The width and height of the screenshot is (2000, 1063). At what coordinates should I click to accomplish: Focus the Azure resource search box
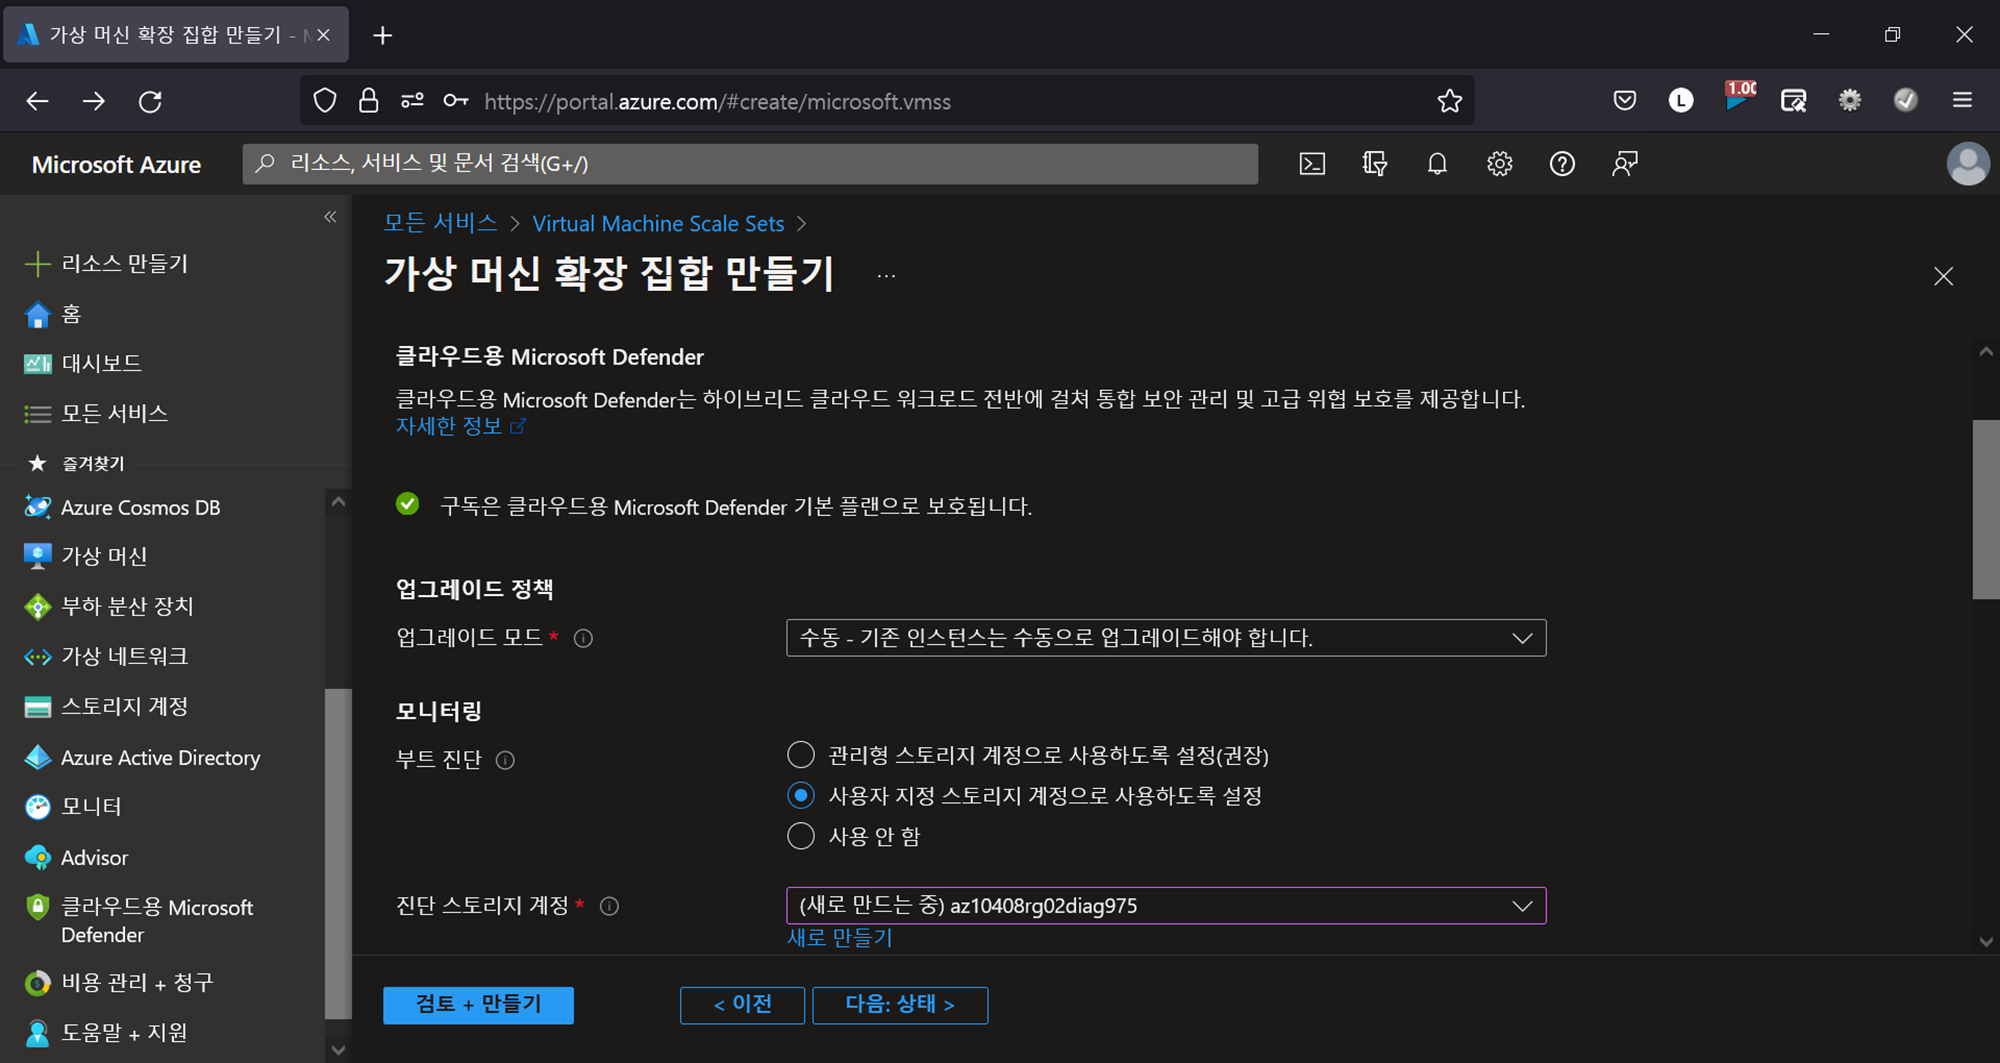click(750, 164)
